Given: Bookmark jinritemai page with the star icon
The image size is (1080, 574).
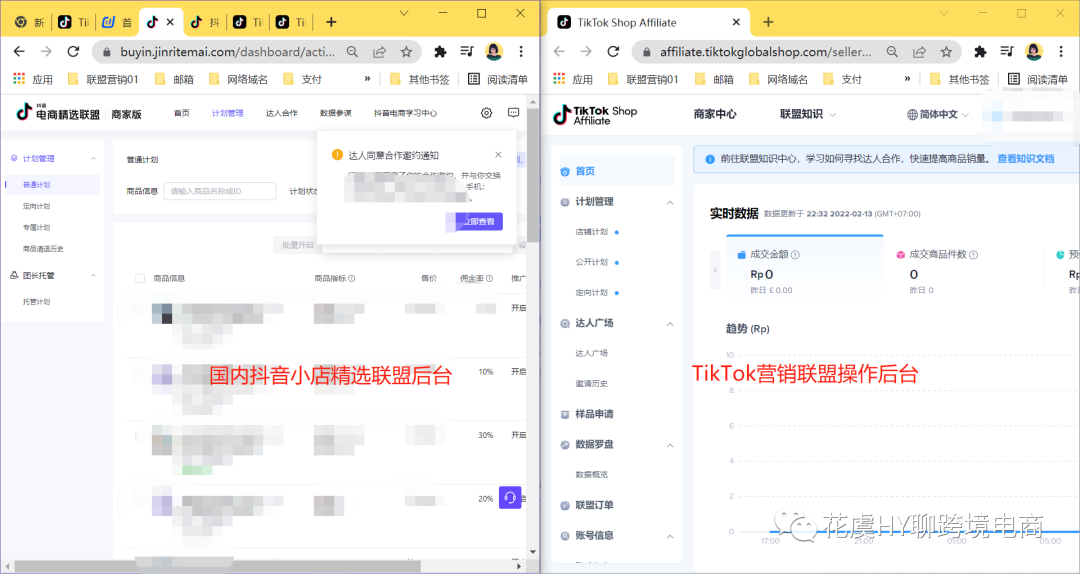Looking at the screenshot, I should click(406, 52).
